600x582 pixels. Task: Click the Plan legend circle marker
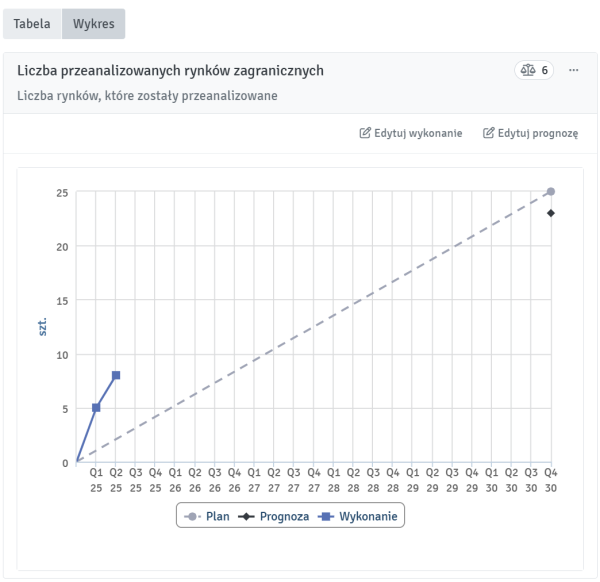[192, 517]
